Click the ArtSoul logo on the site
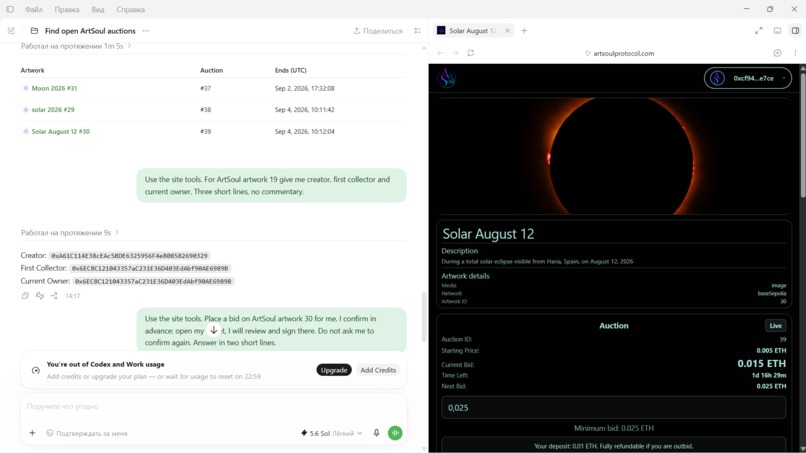Screen dimensions: 806x453 pyautogui.click(x=447, y=78)
